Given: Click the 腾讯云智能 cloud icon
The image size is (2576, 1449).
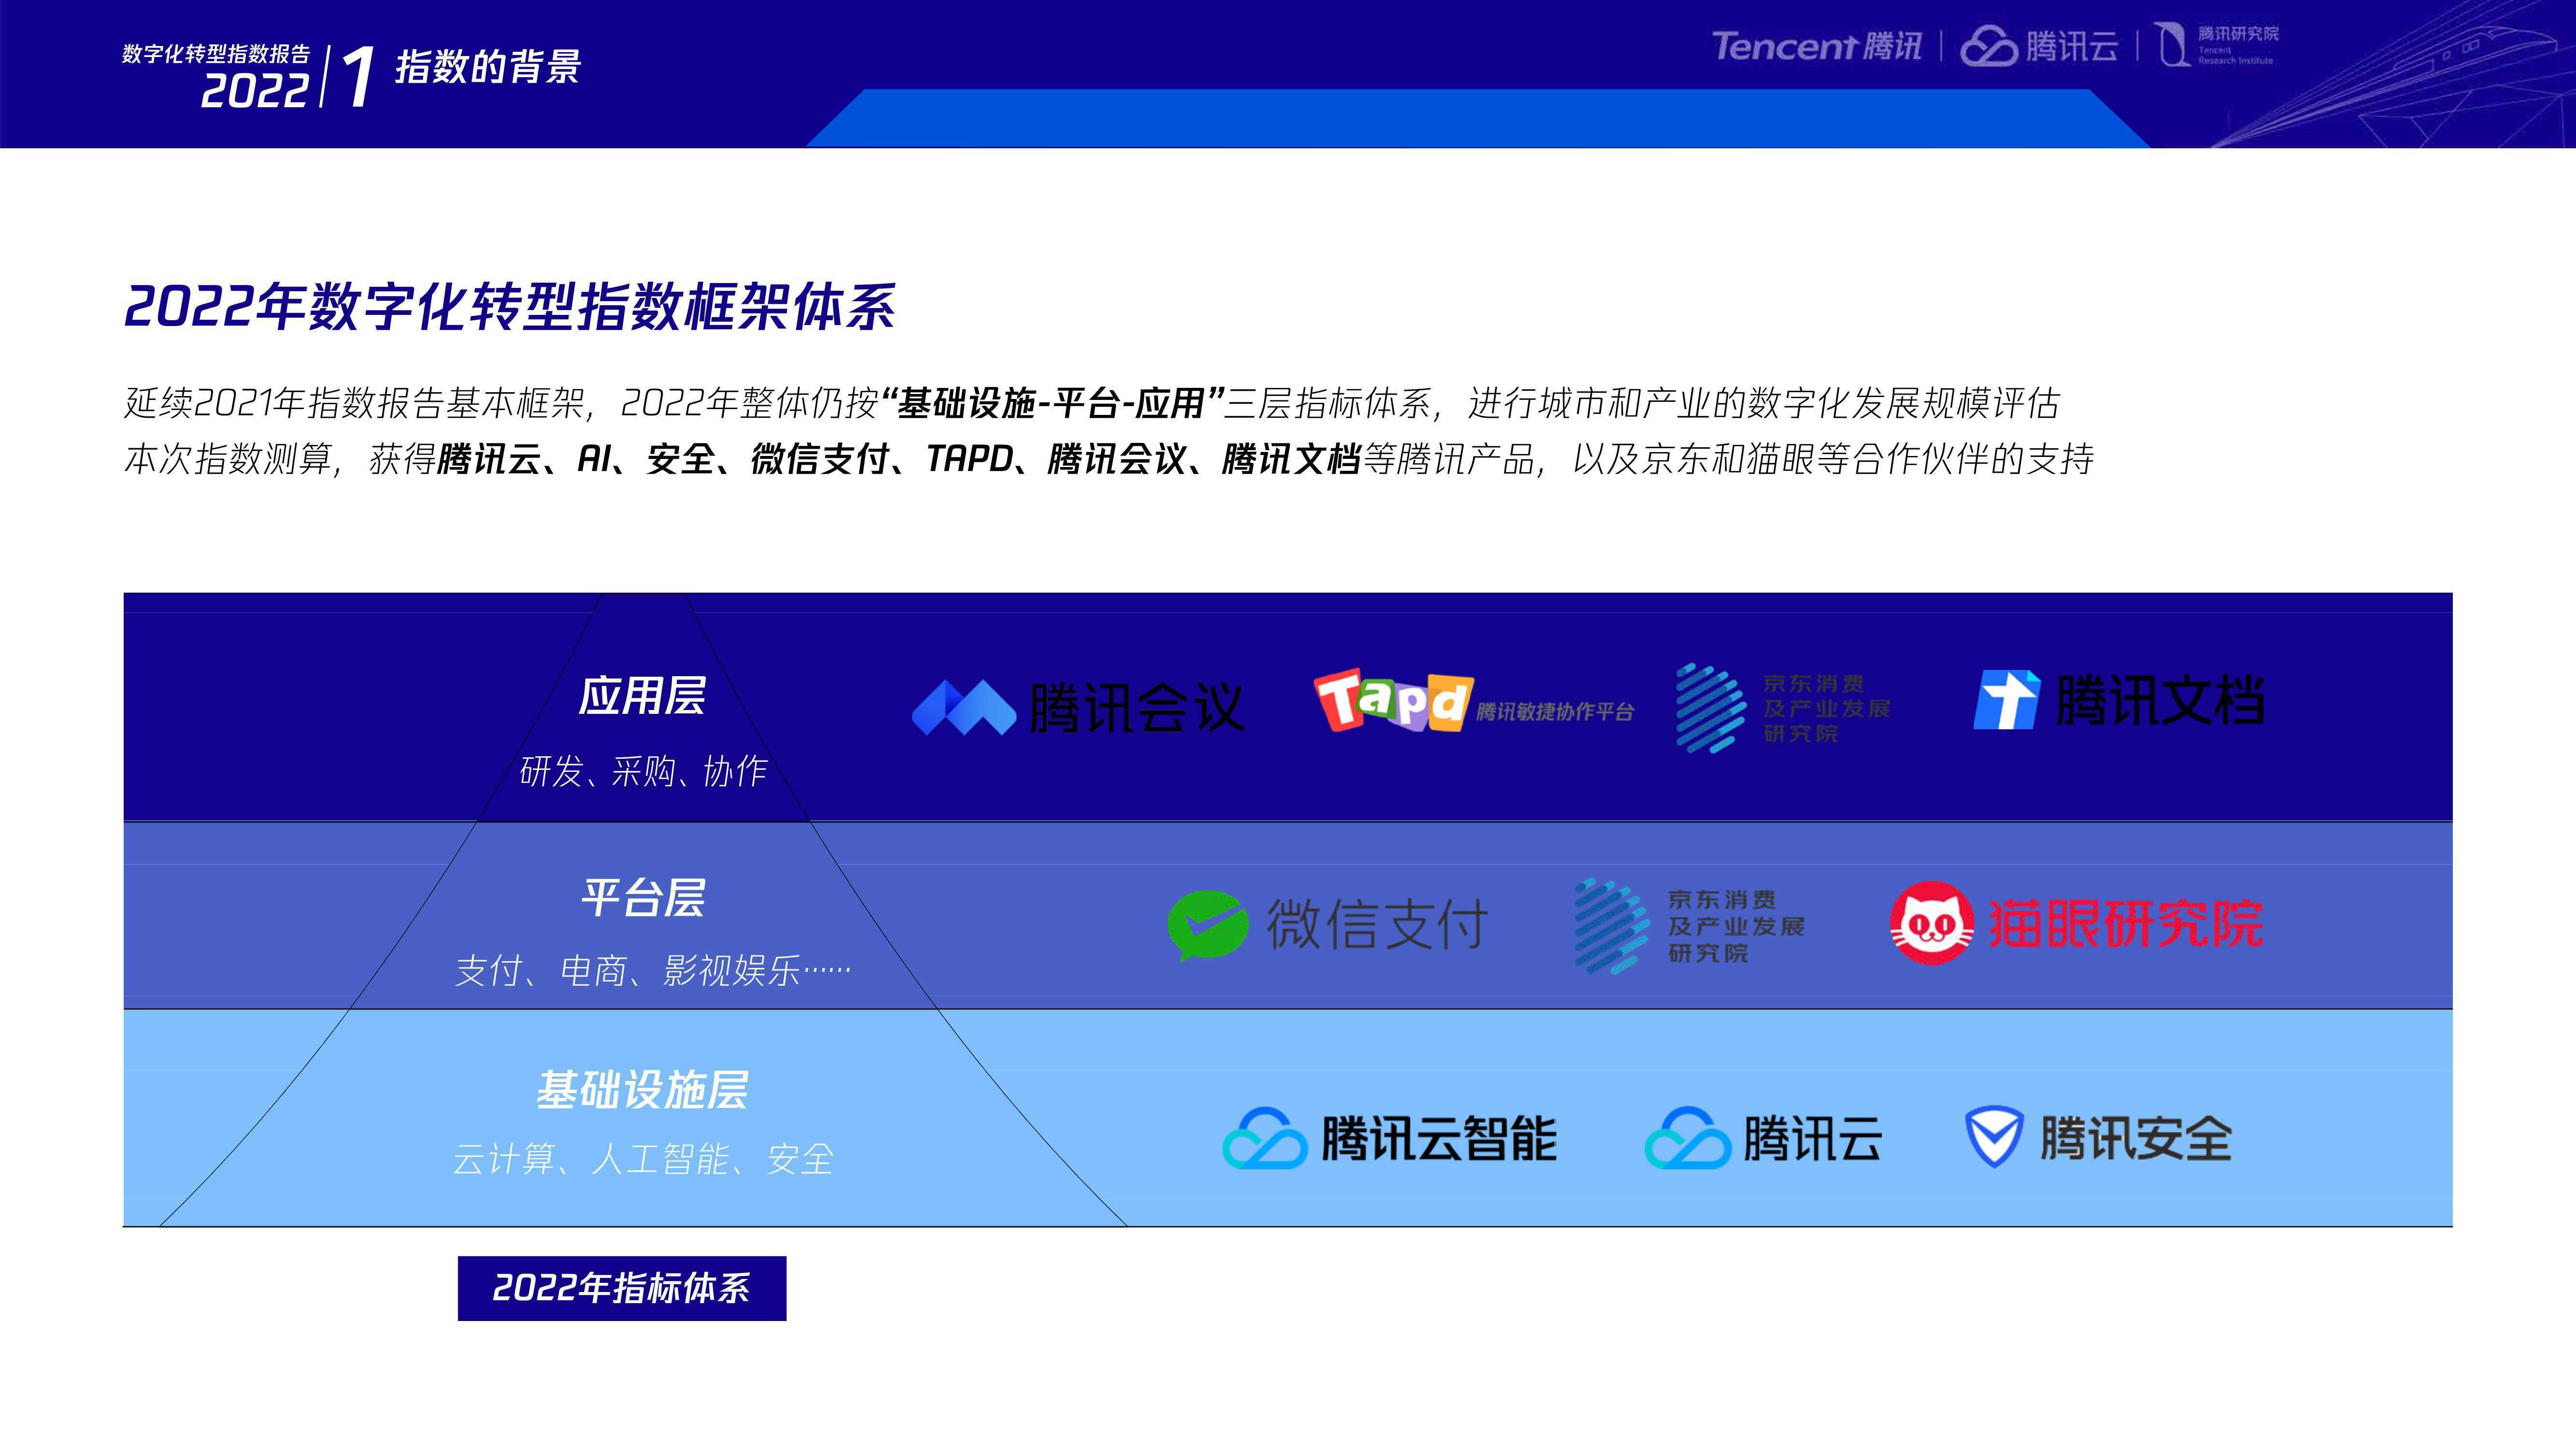Looking at the screenshot, I should point(1264,1138).
